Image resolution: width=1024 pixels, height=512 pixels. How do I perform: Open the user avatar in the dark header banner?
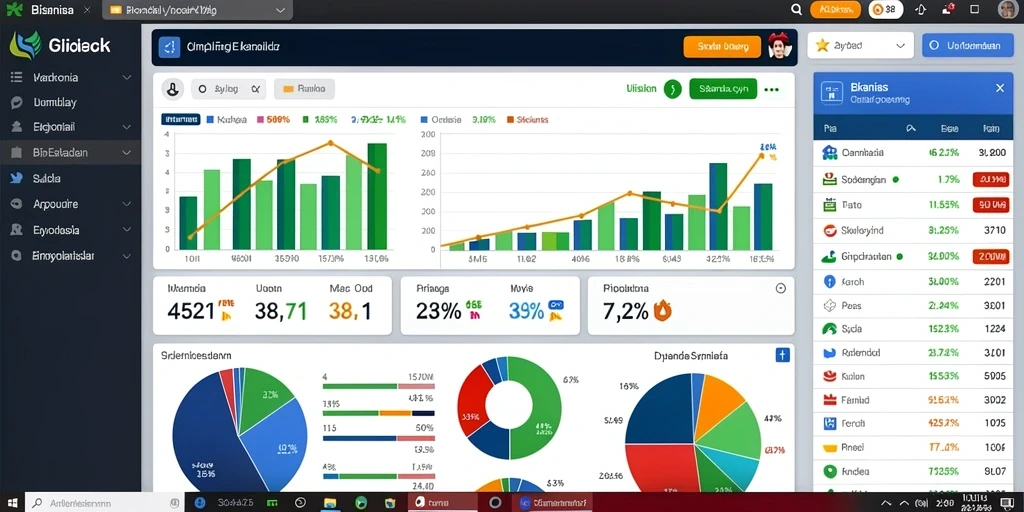(x=779, y=47)
